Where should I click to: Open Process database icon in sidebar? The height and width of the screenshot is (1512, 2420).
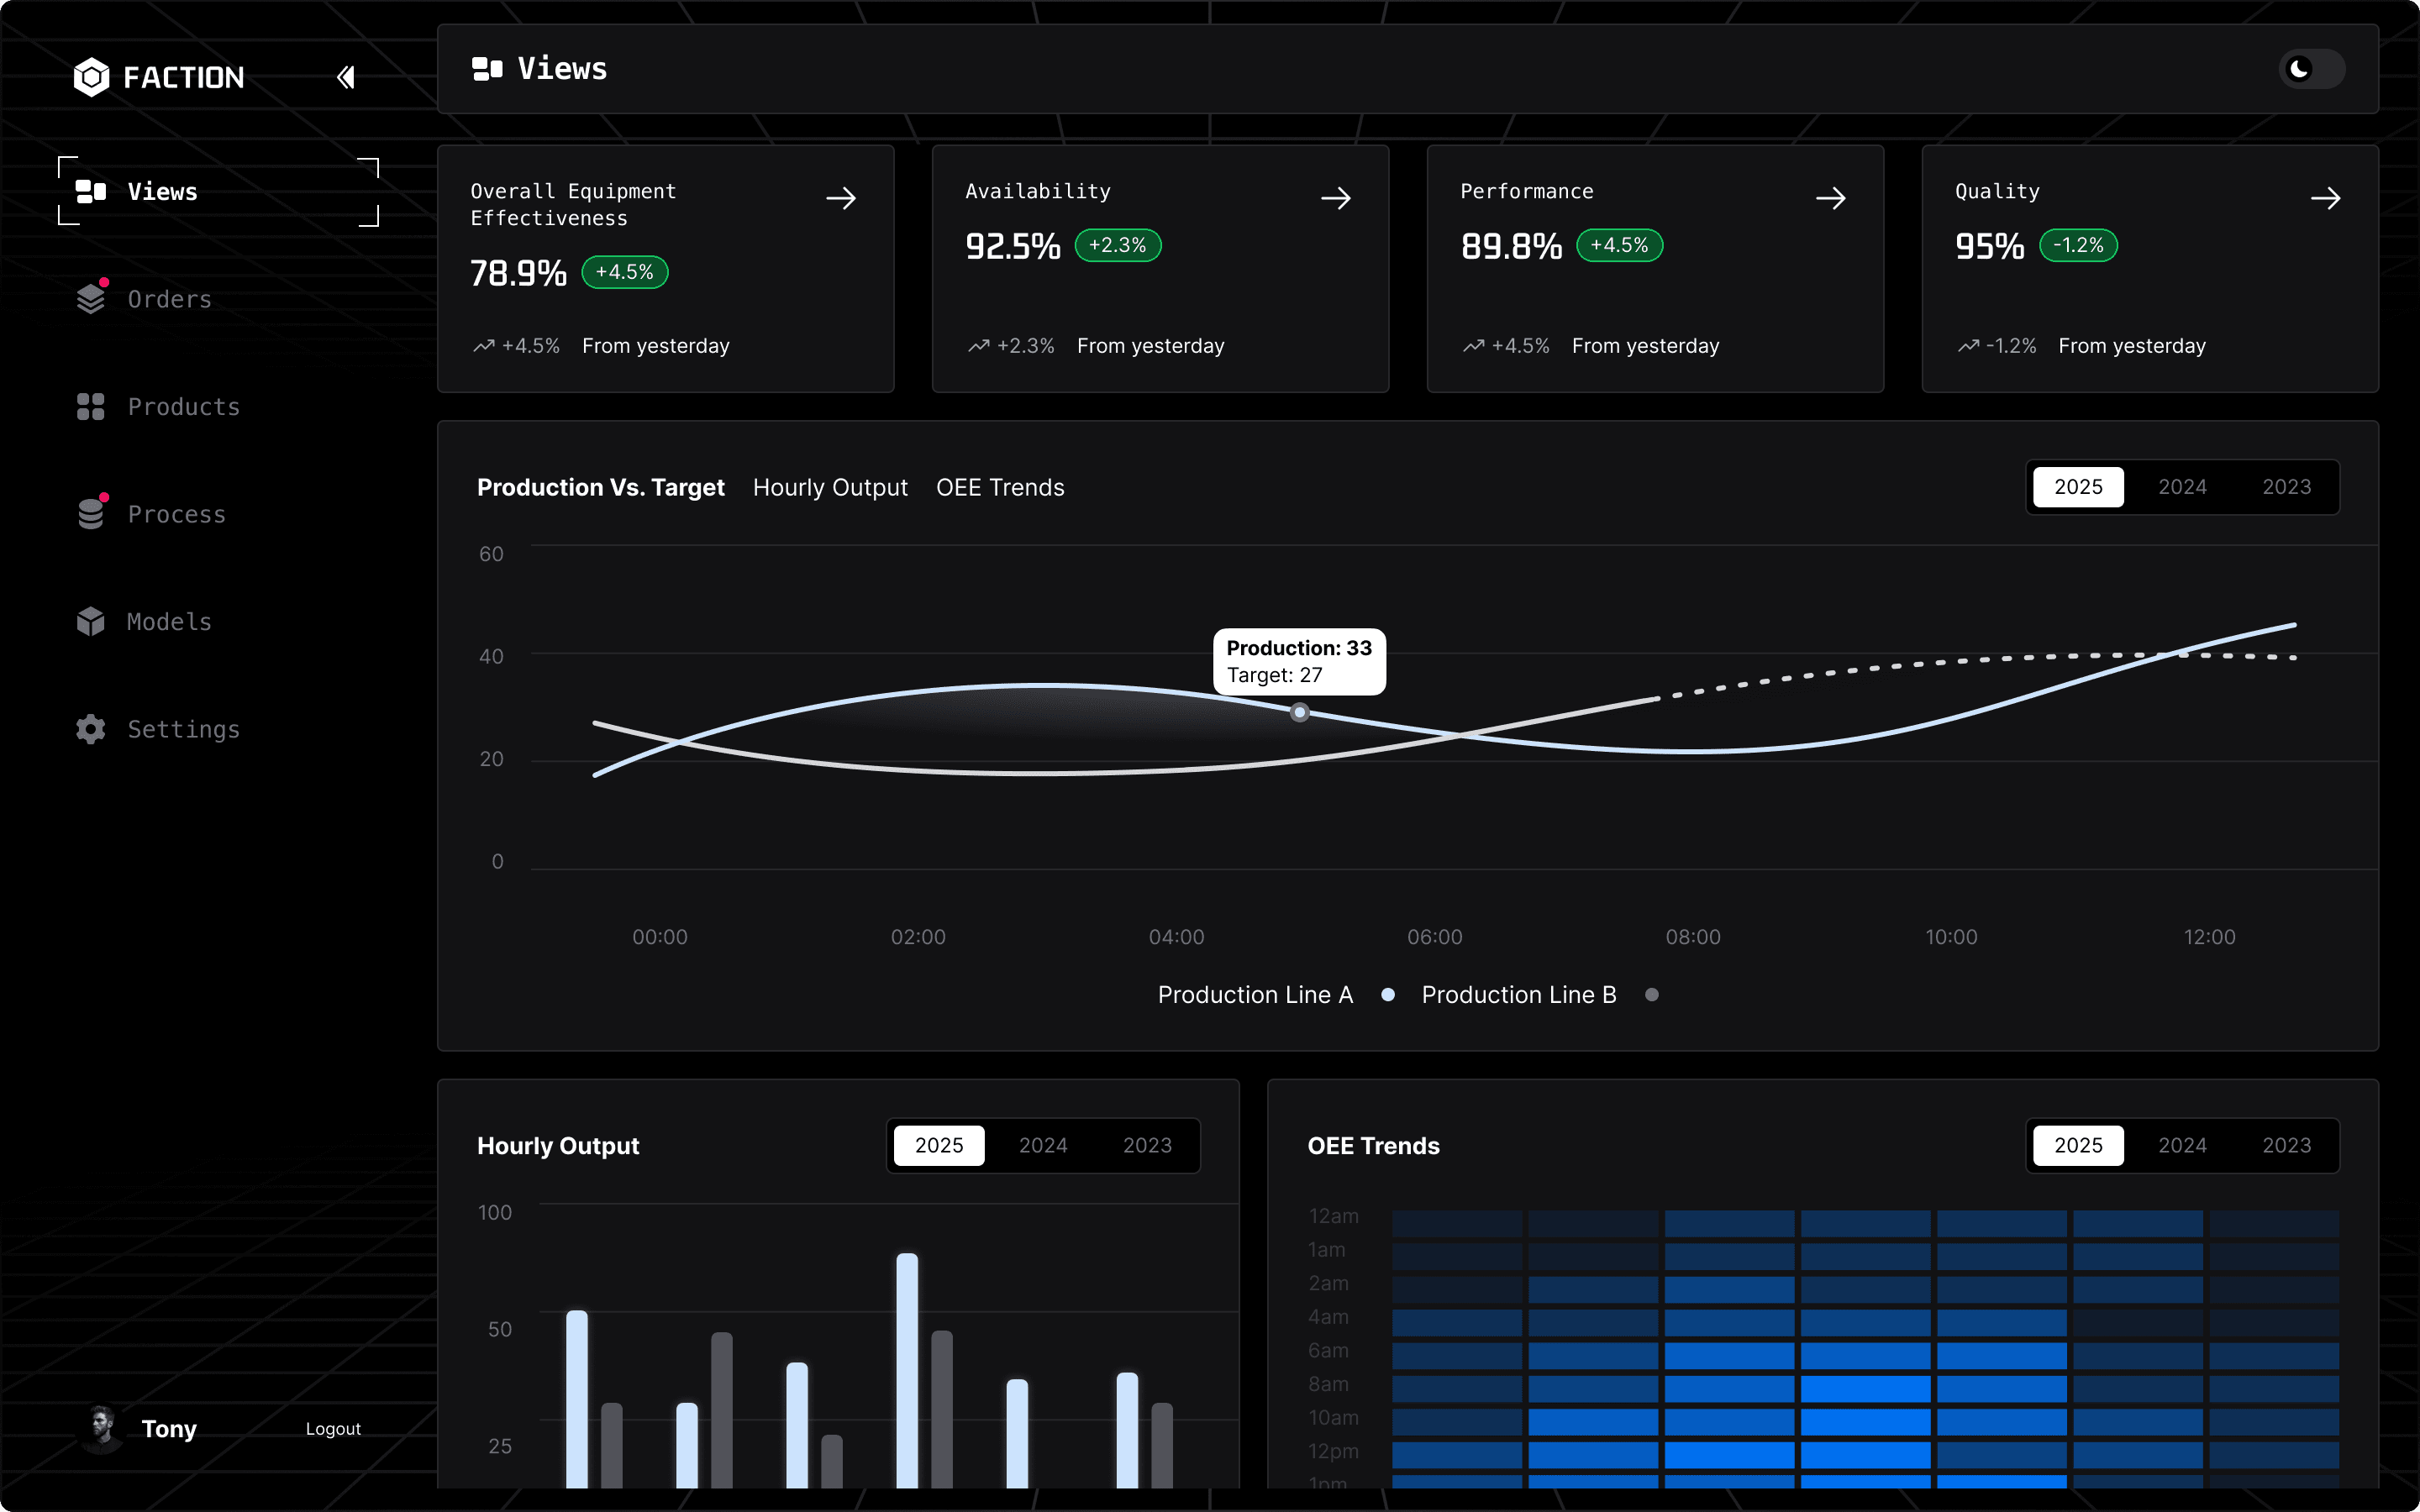tap(91, 514)
